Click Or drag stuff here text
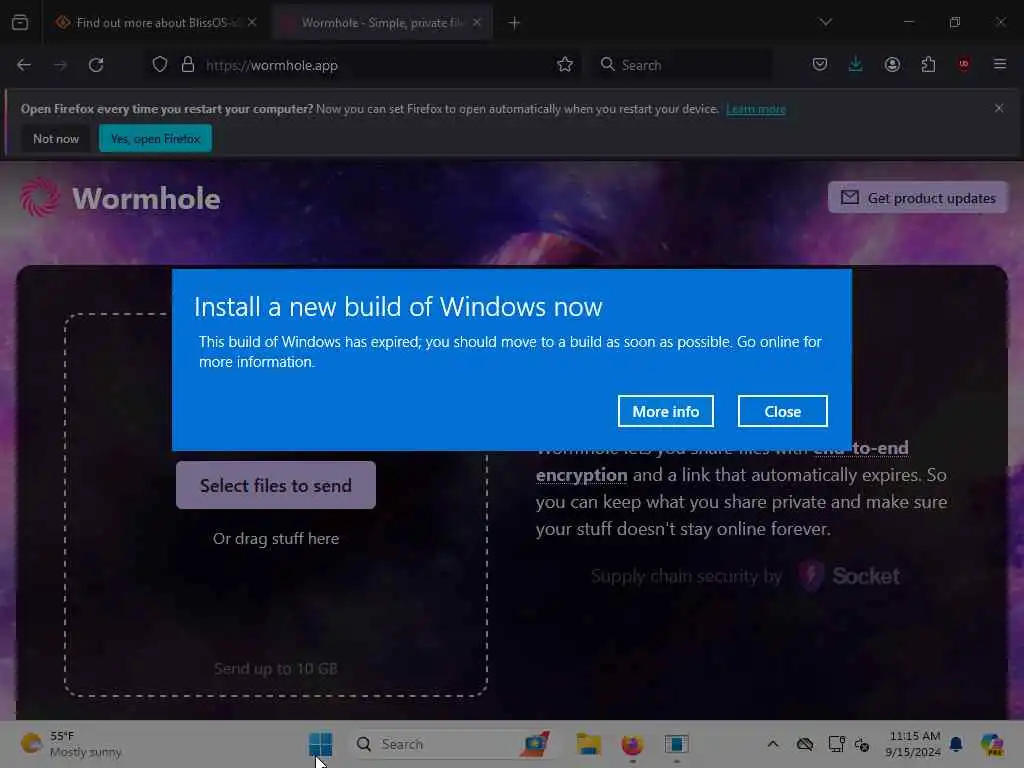1024x768 pixels. coord(276,539)
